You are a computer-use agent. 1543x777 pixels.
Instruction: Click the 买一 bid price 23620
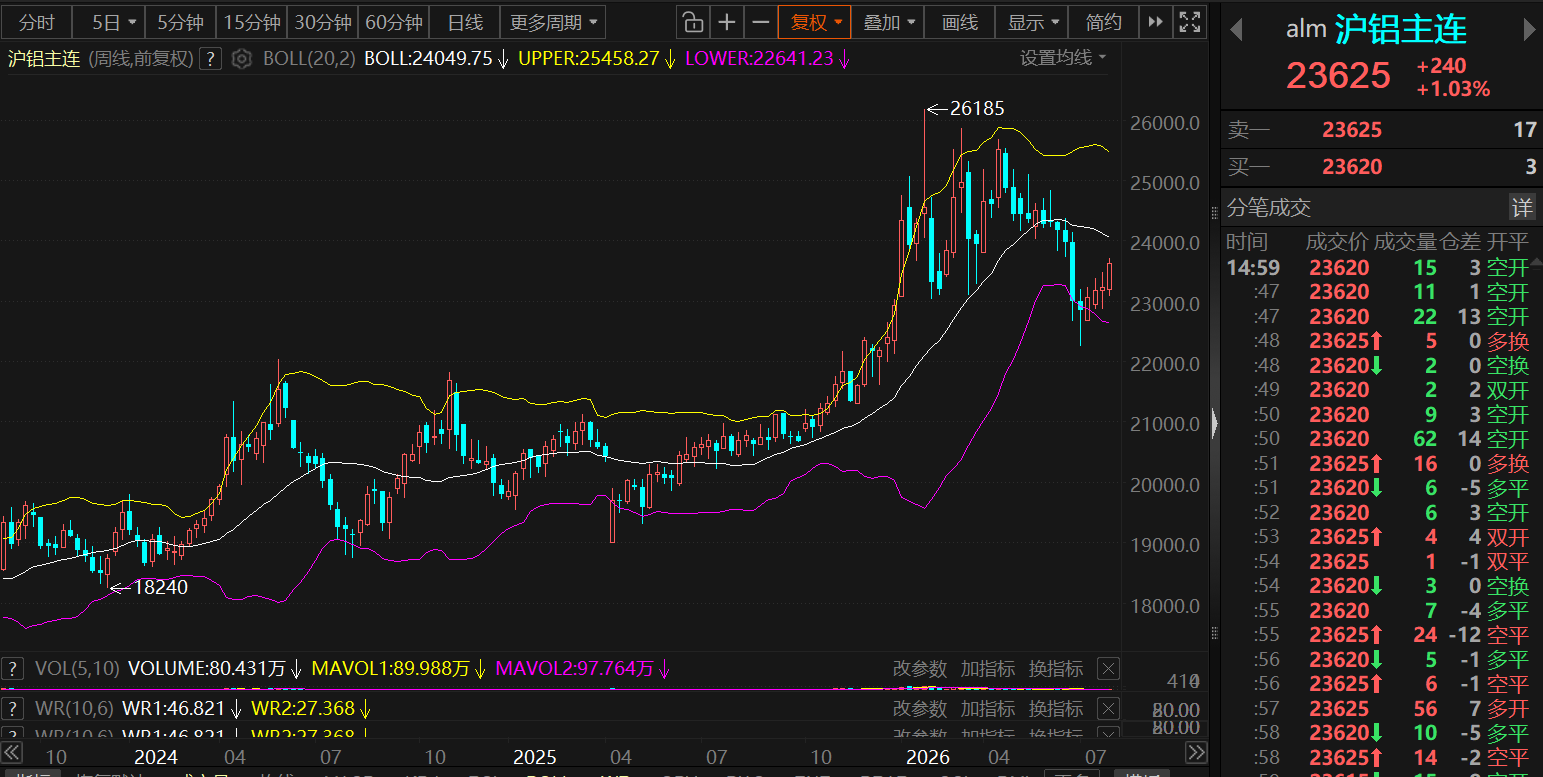tap(1352, 167)
